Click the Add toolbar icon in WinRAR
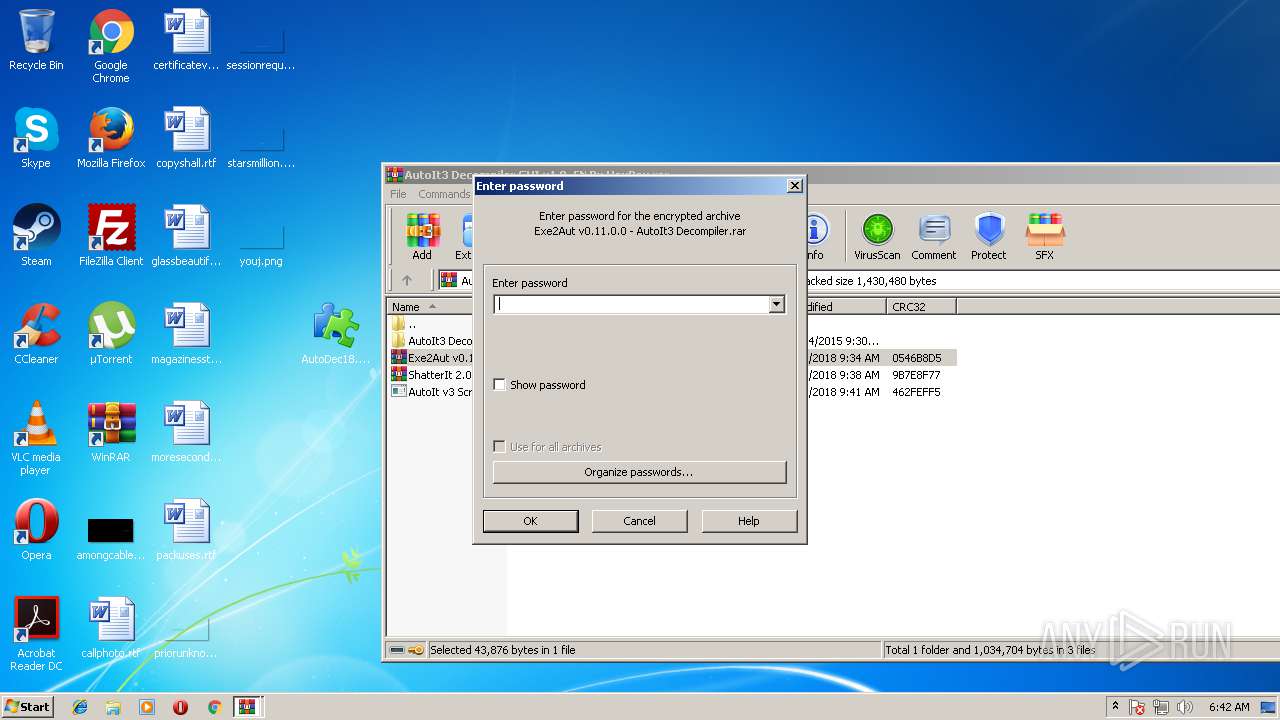Screen dimensions: 1280x720 pos(422,237)
